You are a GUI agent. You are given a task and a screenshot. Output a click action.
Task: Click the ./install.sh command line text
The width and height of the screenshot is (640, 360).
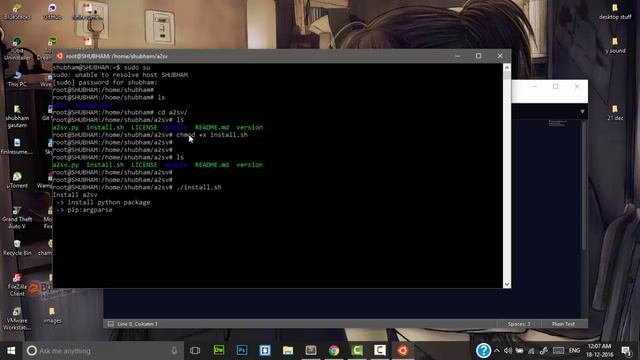[199, 187]
